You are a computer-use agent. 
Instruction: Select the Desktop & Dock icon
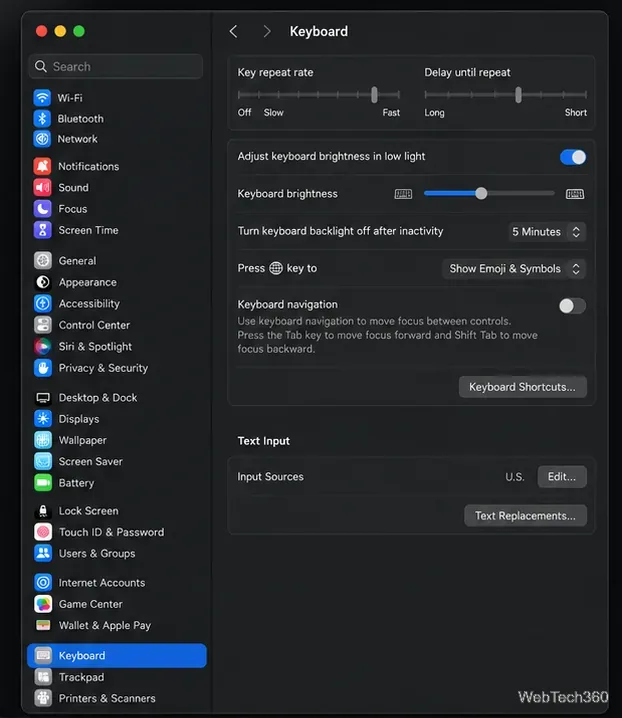coord(43,397)
